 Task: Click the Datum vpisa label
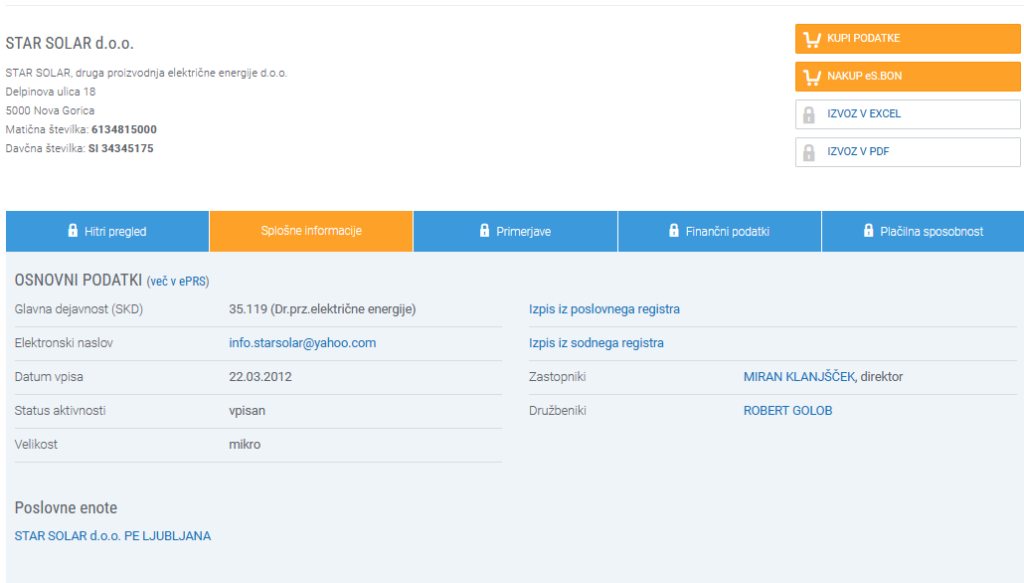(x=48, y=377)
